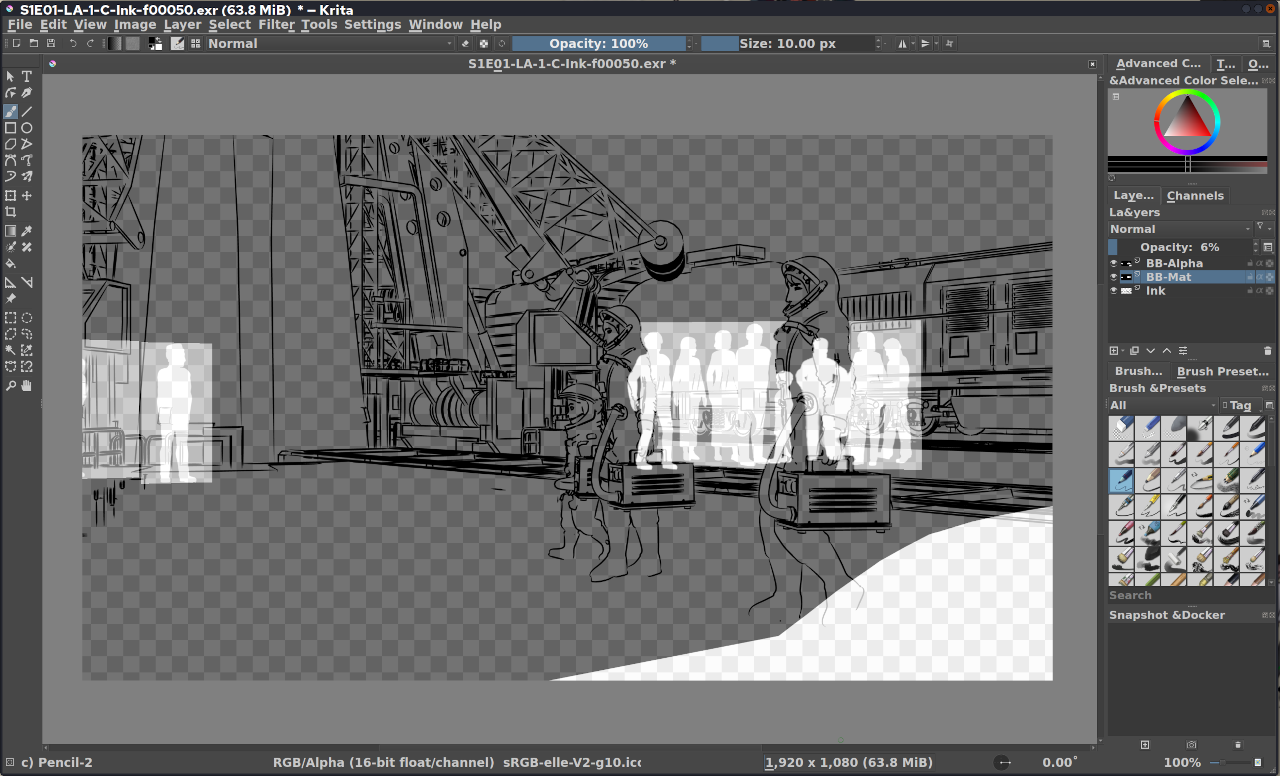Toggle eraser mode in the toolbar
The height and width of the screenshot is (776, 1280).
[465, 44]
